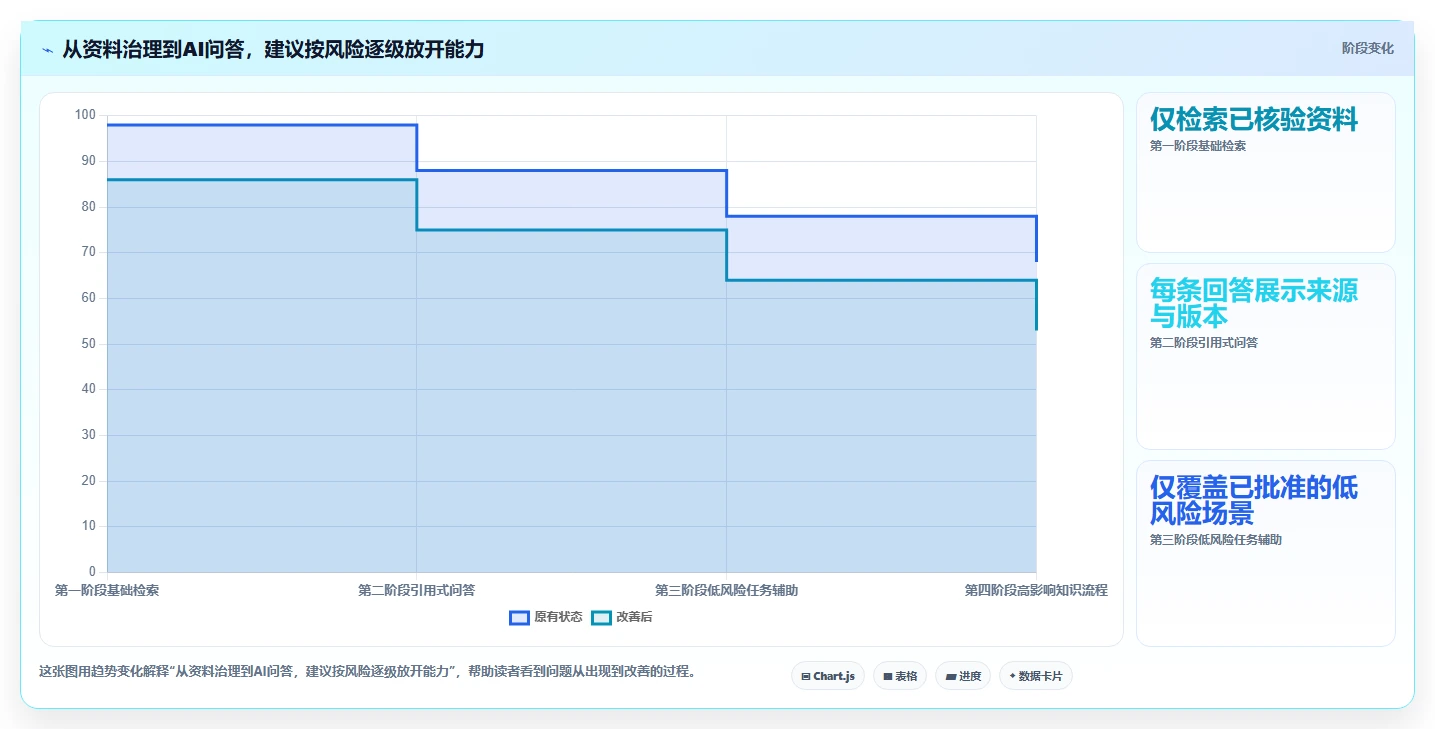Click 第一阶段基础检索 subtitle in first card

click(1198, 146)
